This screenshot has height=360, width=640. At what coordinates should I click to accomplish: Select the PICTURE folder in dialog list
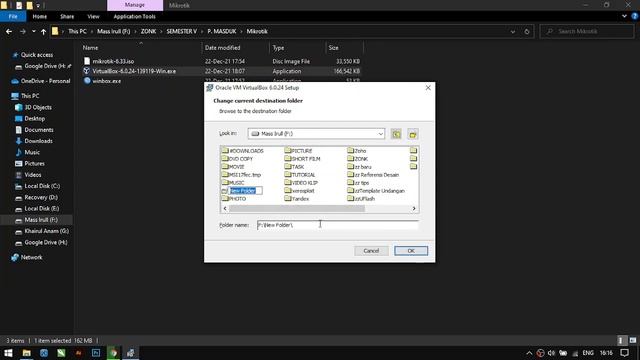(x=298, y=151)
